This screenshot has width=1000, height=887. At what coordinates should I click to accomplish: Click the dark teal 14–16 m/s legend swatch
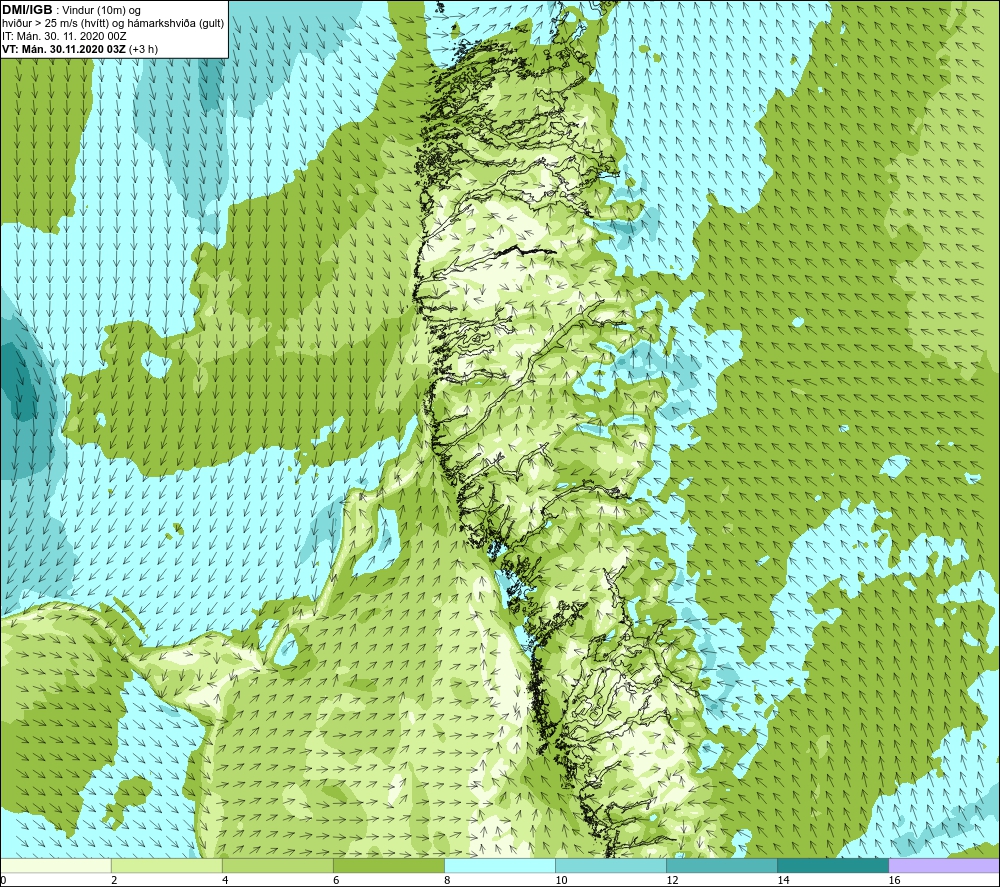[x=833, y=865]
